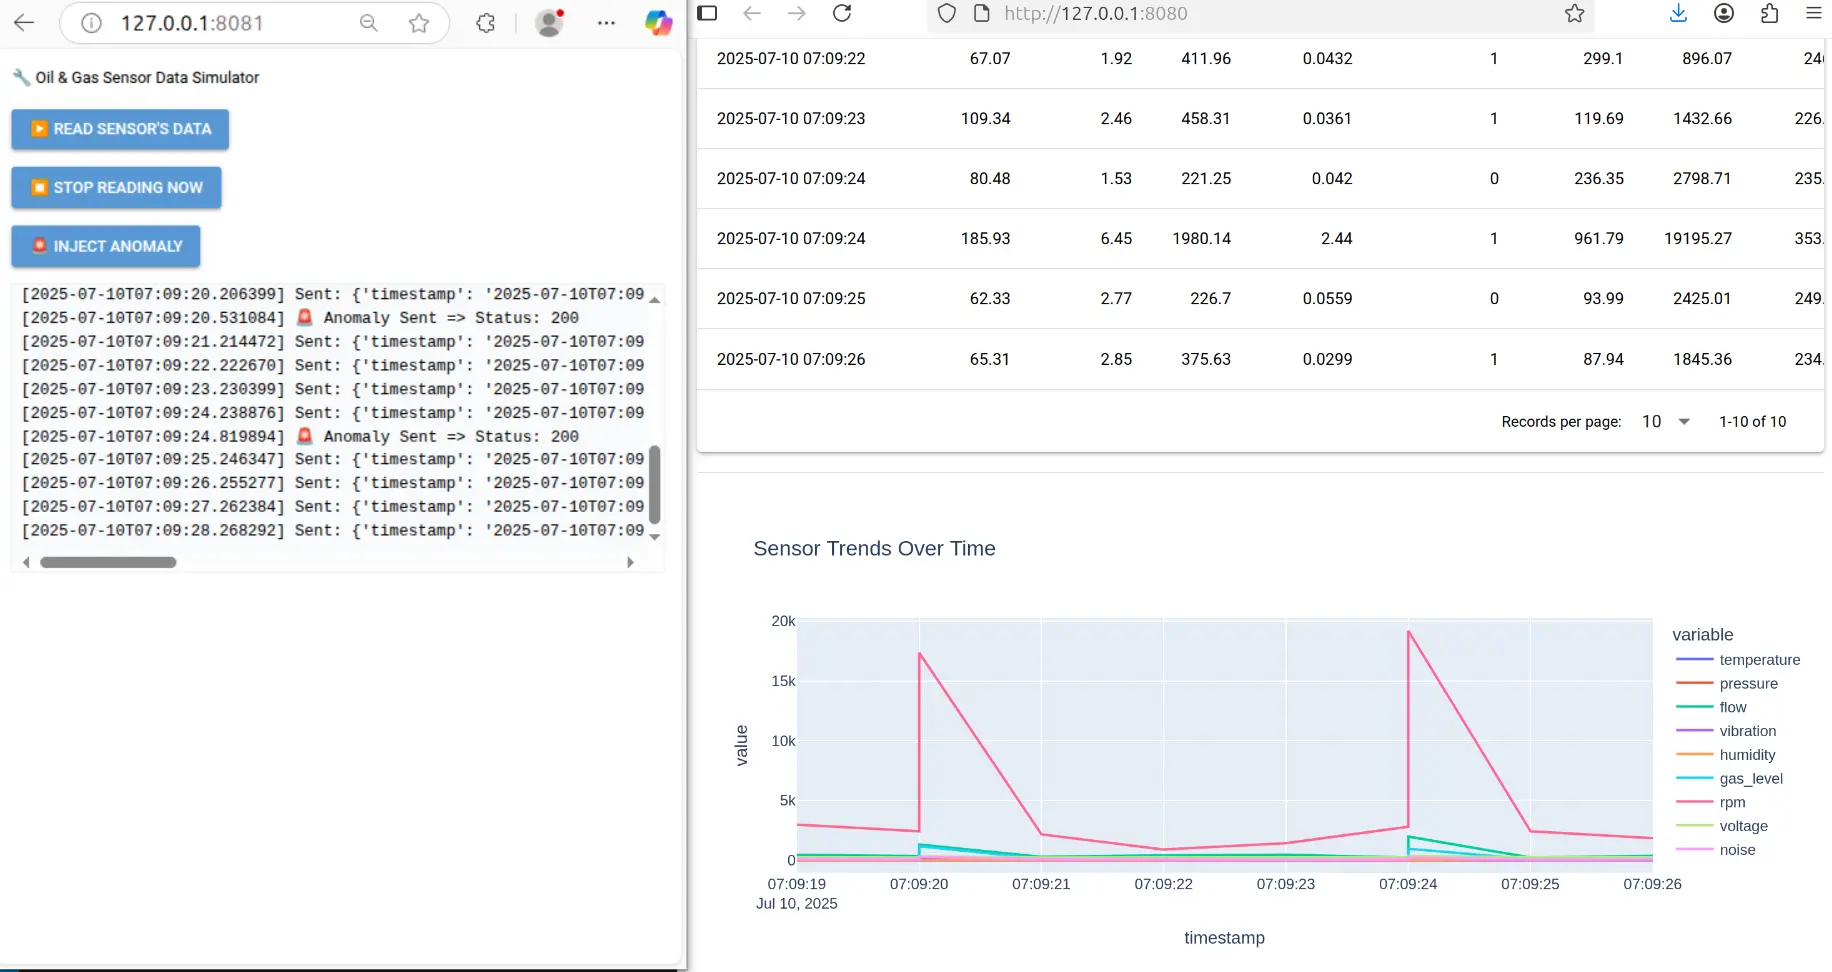Open the profile avatar in the left browser

[x=549, y=23]
